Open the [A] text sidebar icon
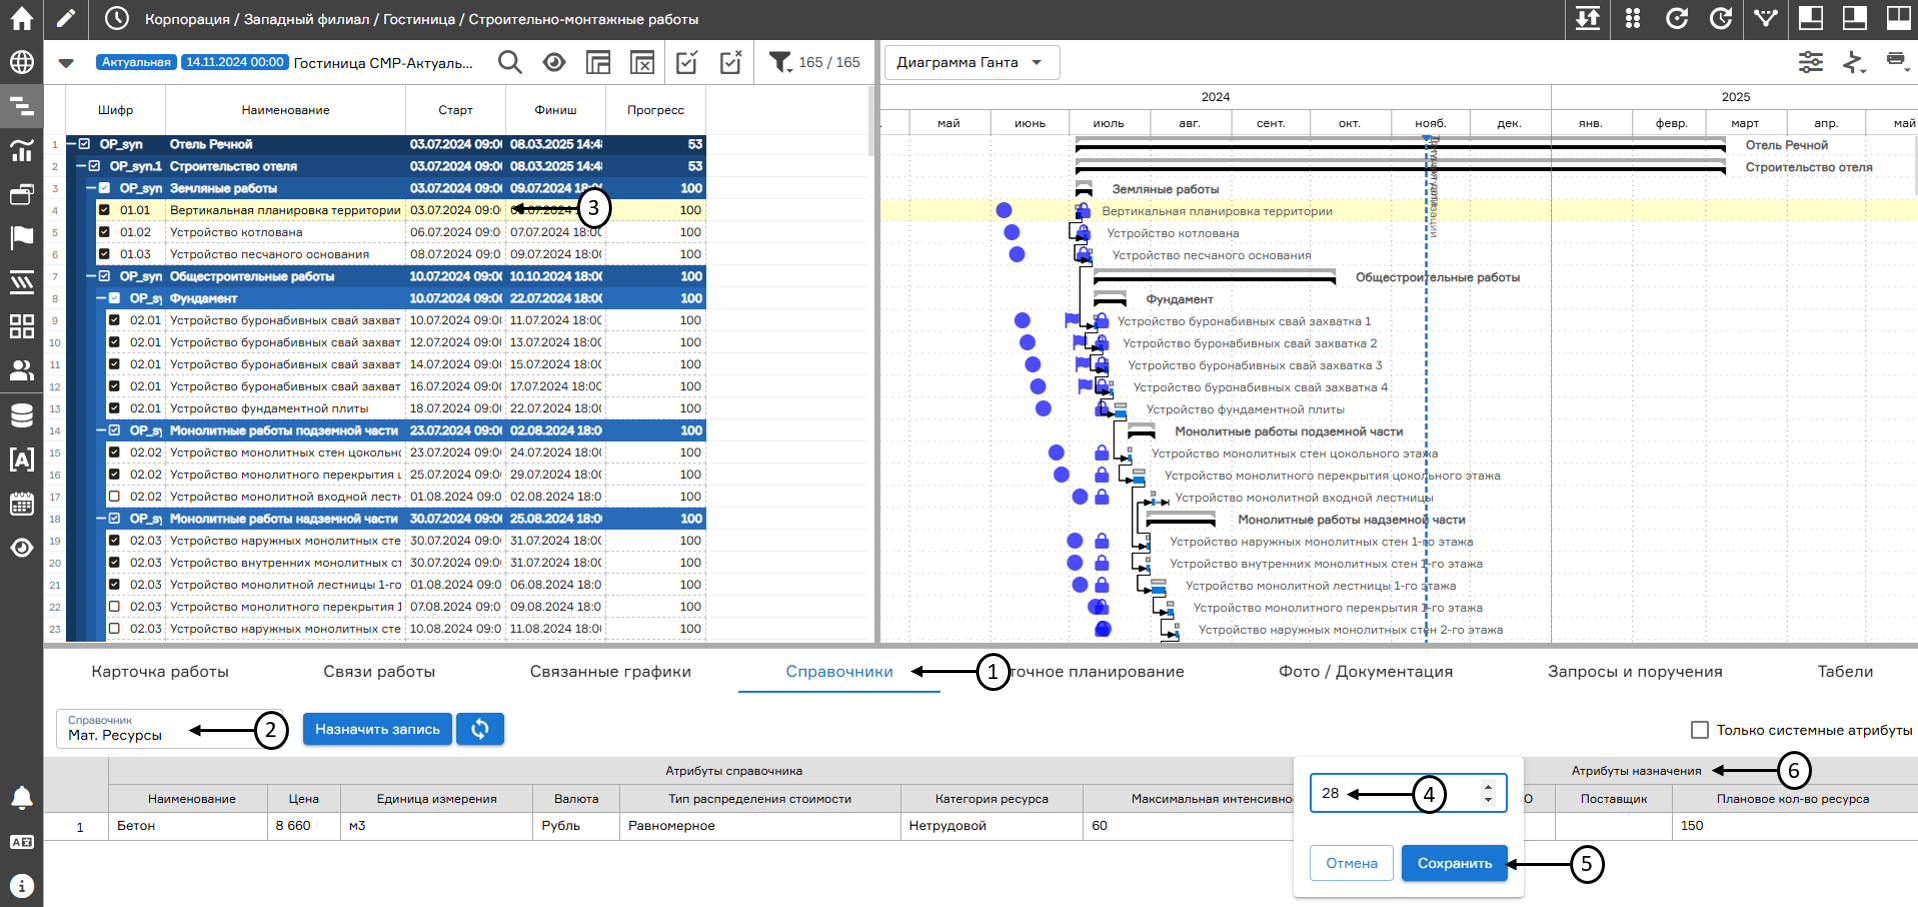 click(21, 459)
